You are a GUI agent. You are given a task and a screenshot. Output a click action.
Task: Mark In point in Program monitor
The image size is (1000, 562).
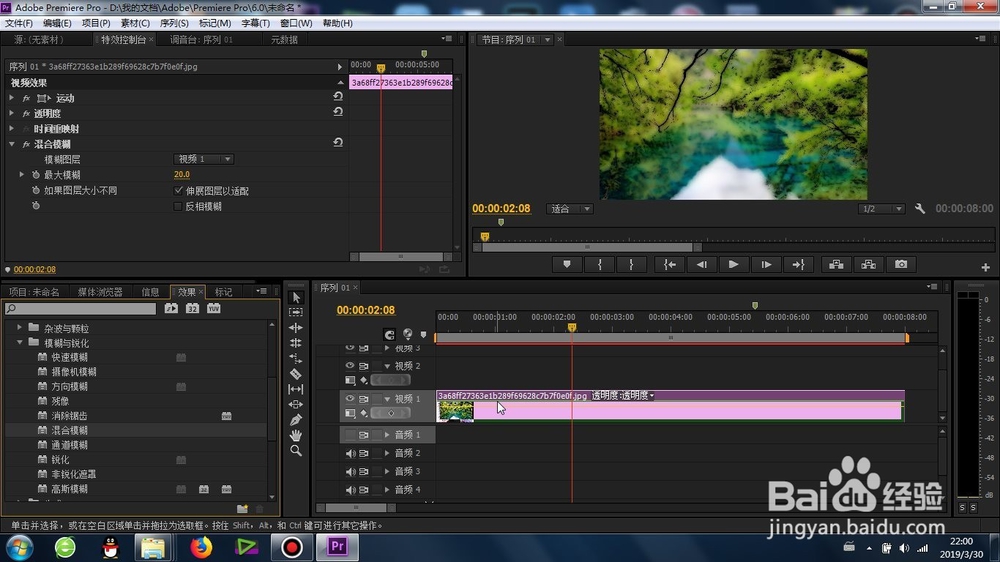tap(599, 265)
